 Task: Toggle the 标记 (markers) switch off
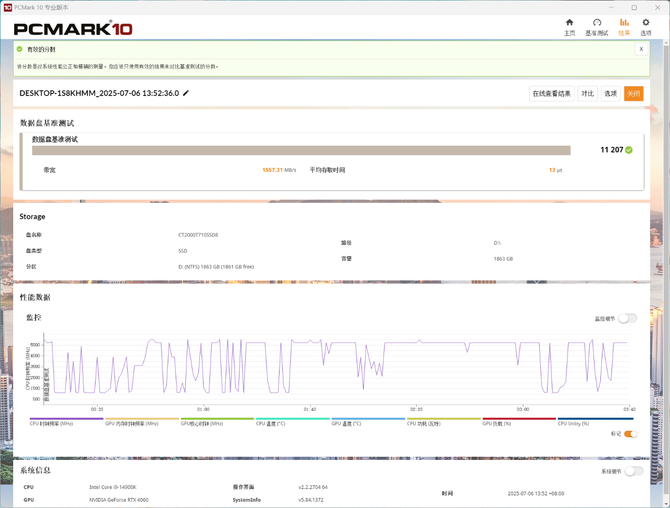[630, 434]
